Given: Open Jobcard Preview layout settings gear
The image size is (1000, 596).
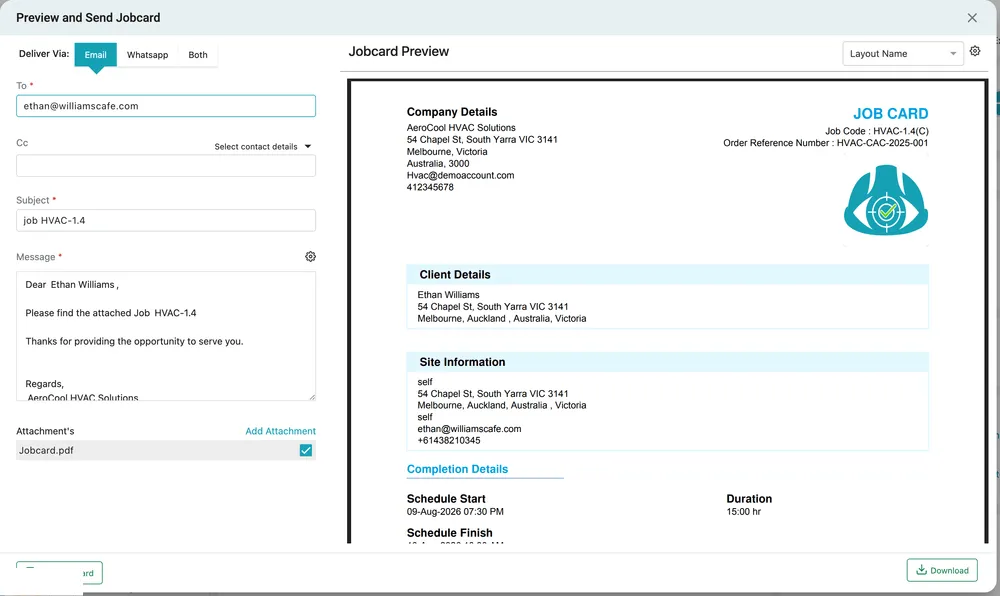Looking at the screenshot, I should [x=974, y=51].
